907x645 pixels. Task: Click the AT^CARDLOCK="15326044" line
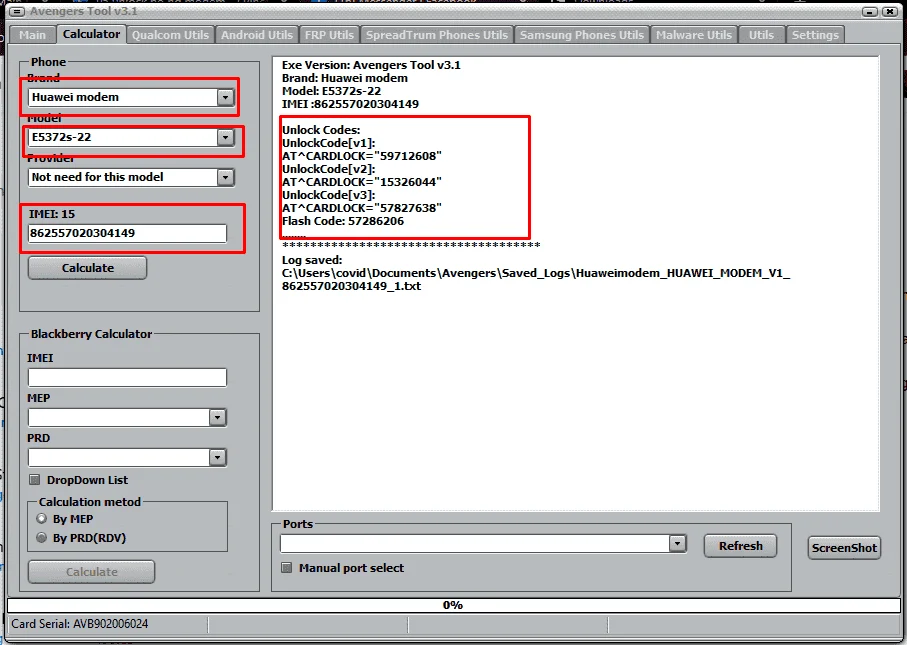[362, 182]
